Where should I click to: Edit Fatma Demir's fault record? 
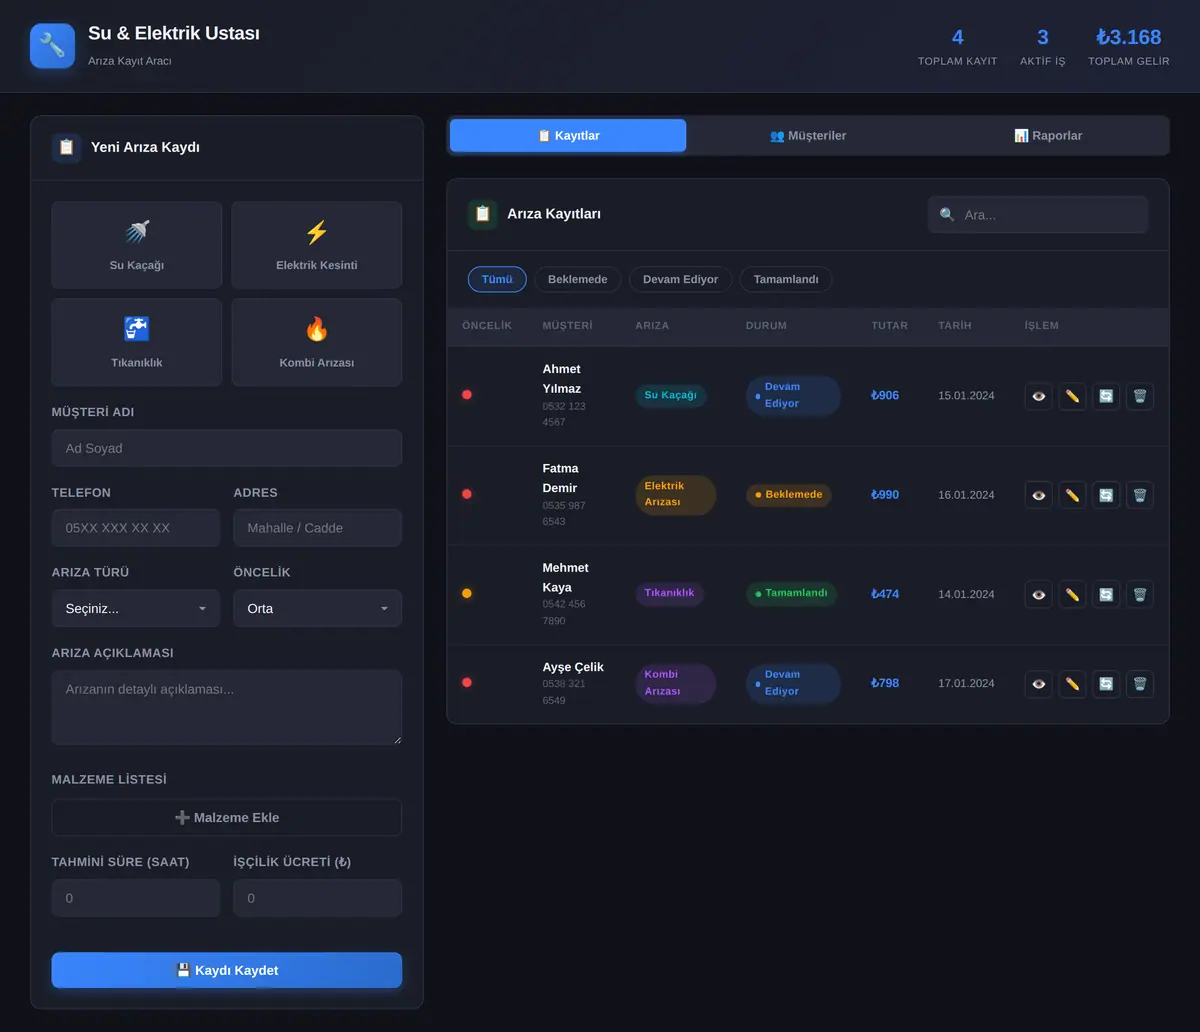(x=1072, y=495)
